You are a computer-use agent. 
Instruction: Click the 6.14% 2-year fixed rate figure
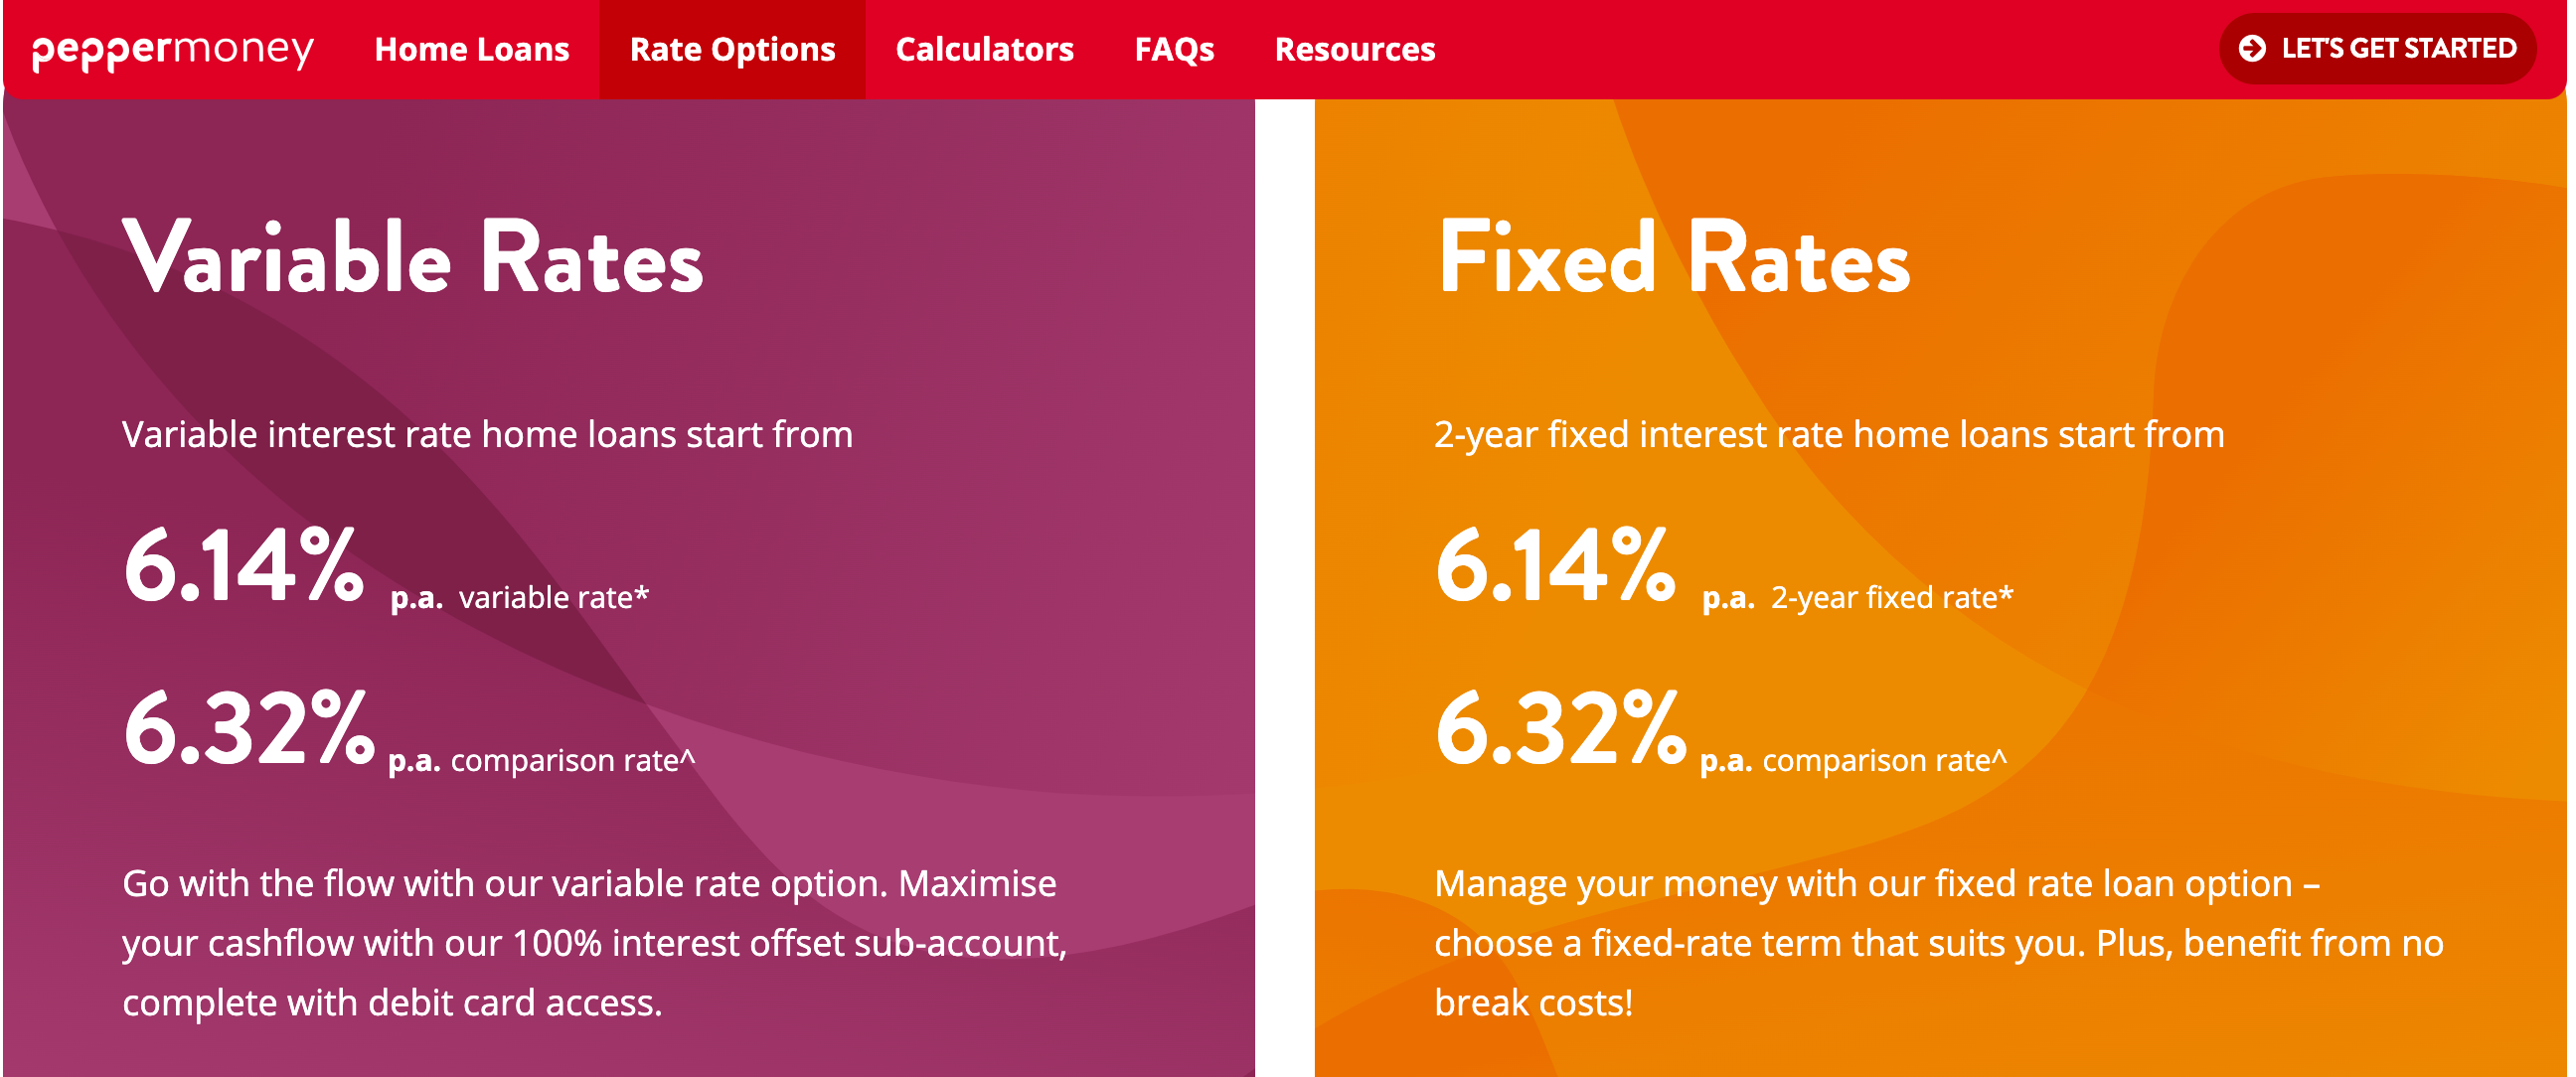click(x=1556, y=565)
